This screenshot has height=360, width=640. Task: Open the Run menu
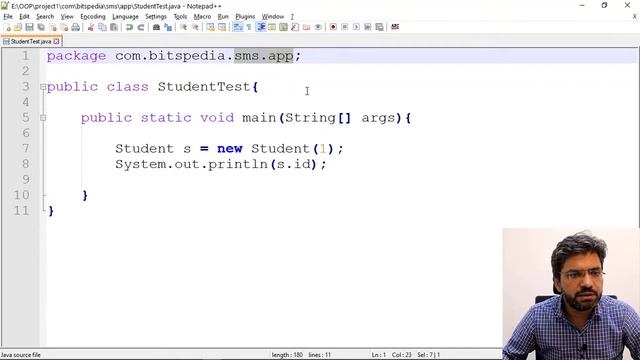[223, 17]
